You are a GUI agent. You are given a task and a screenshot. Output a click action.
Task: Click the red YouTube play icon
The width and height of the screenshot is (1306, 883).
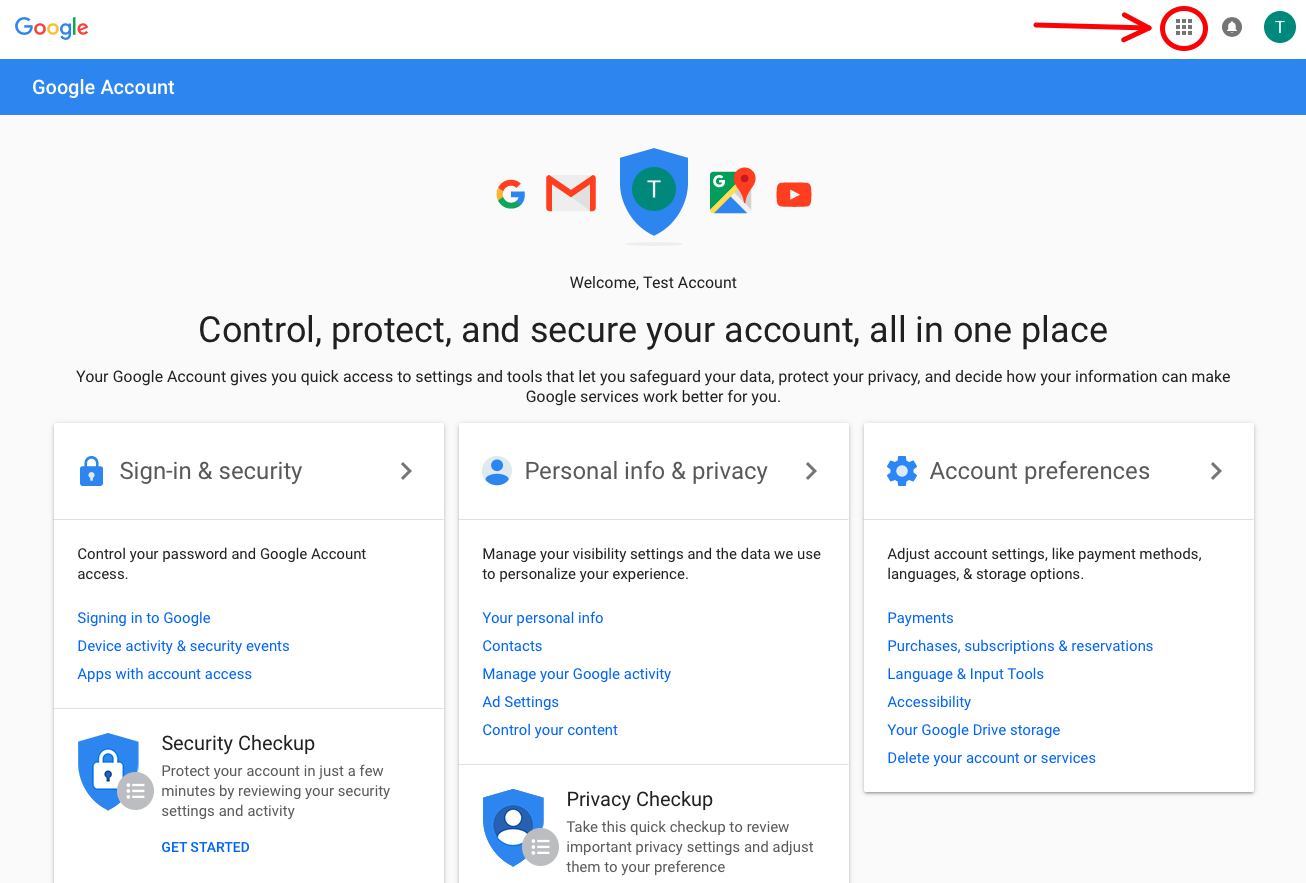(794, 194)
